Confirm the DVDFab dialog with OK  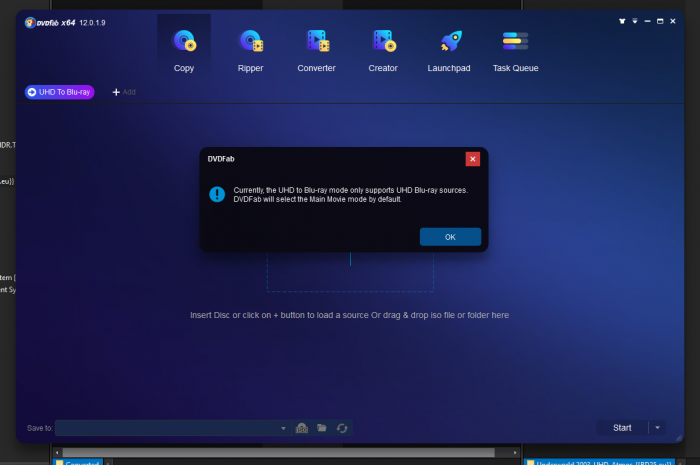pyautogui.click(x=450, y=237)
